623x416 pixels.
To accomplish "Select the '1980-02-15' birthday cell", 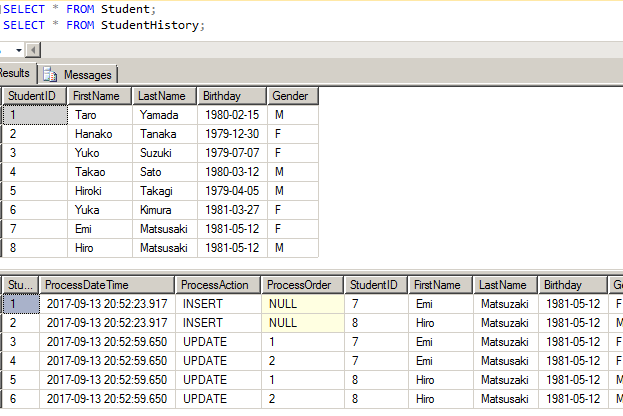I will [x=232, y=115].
